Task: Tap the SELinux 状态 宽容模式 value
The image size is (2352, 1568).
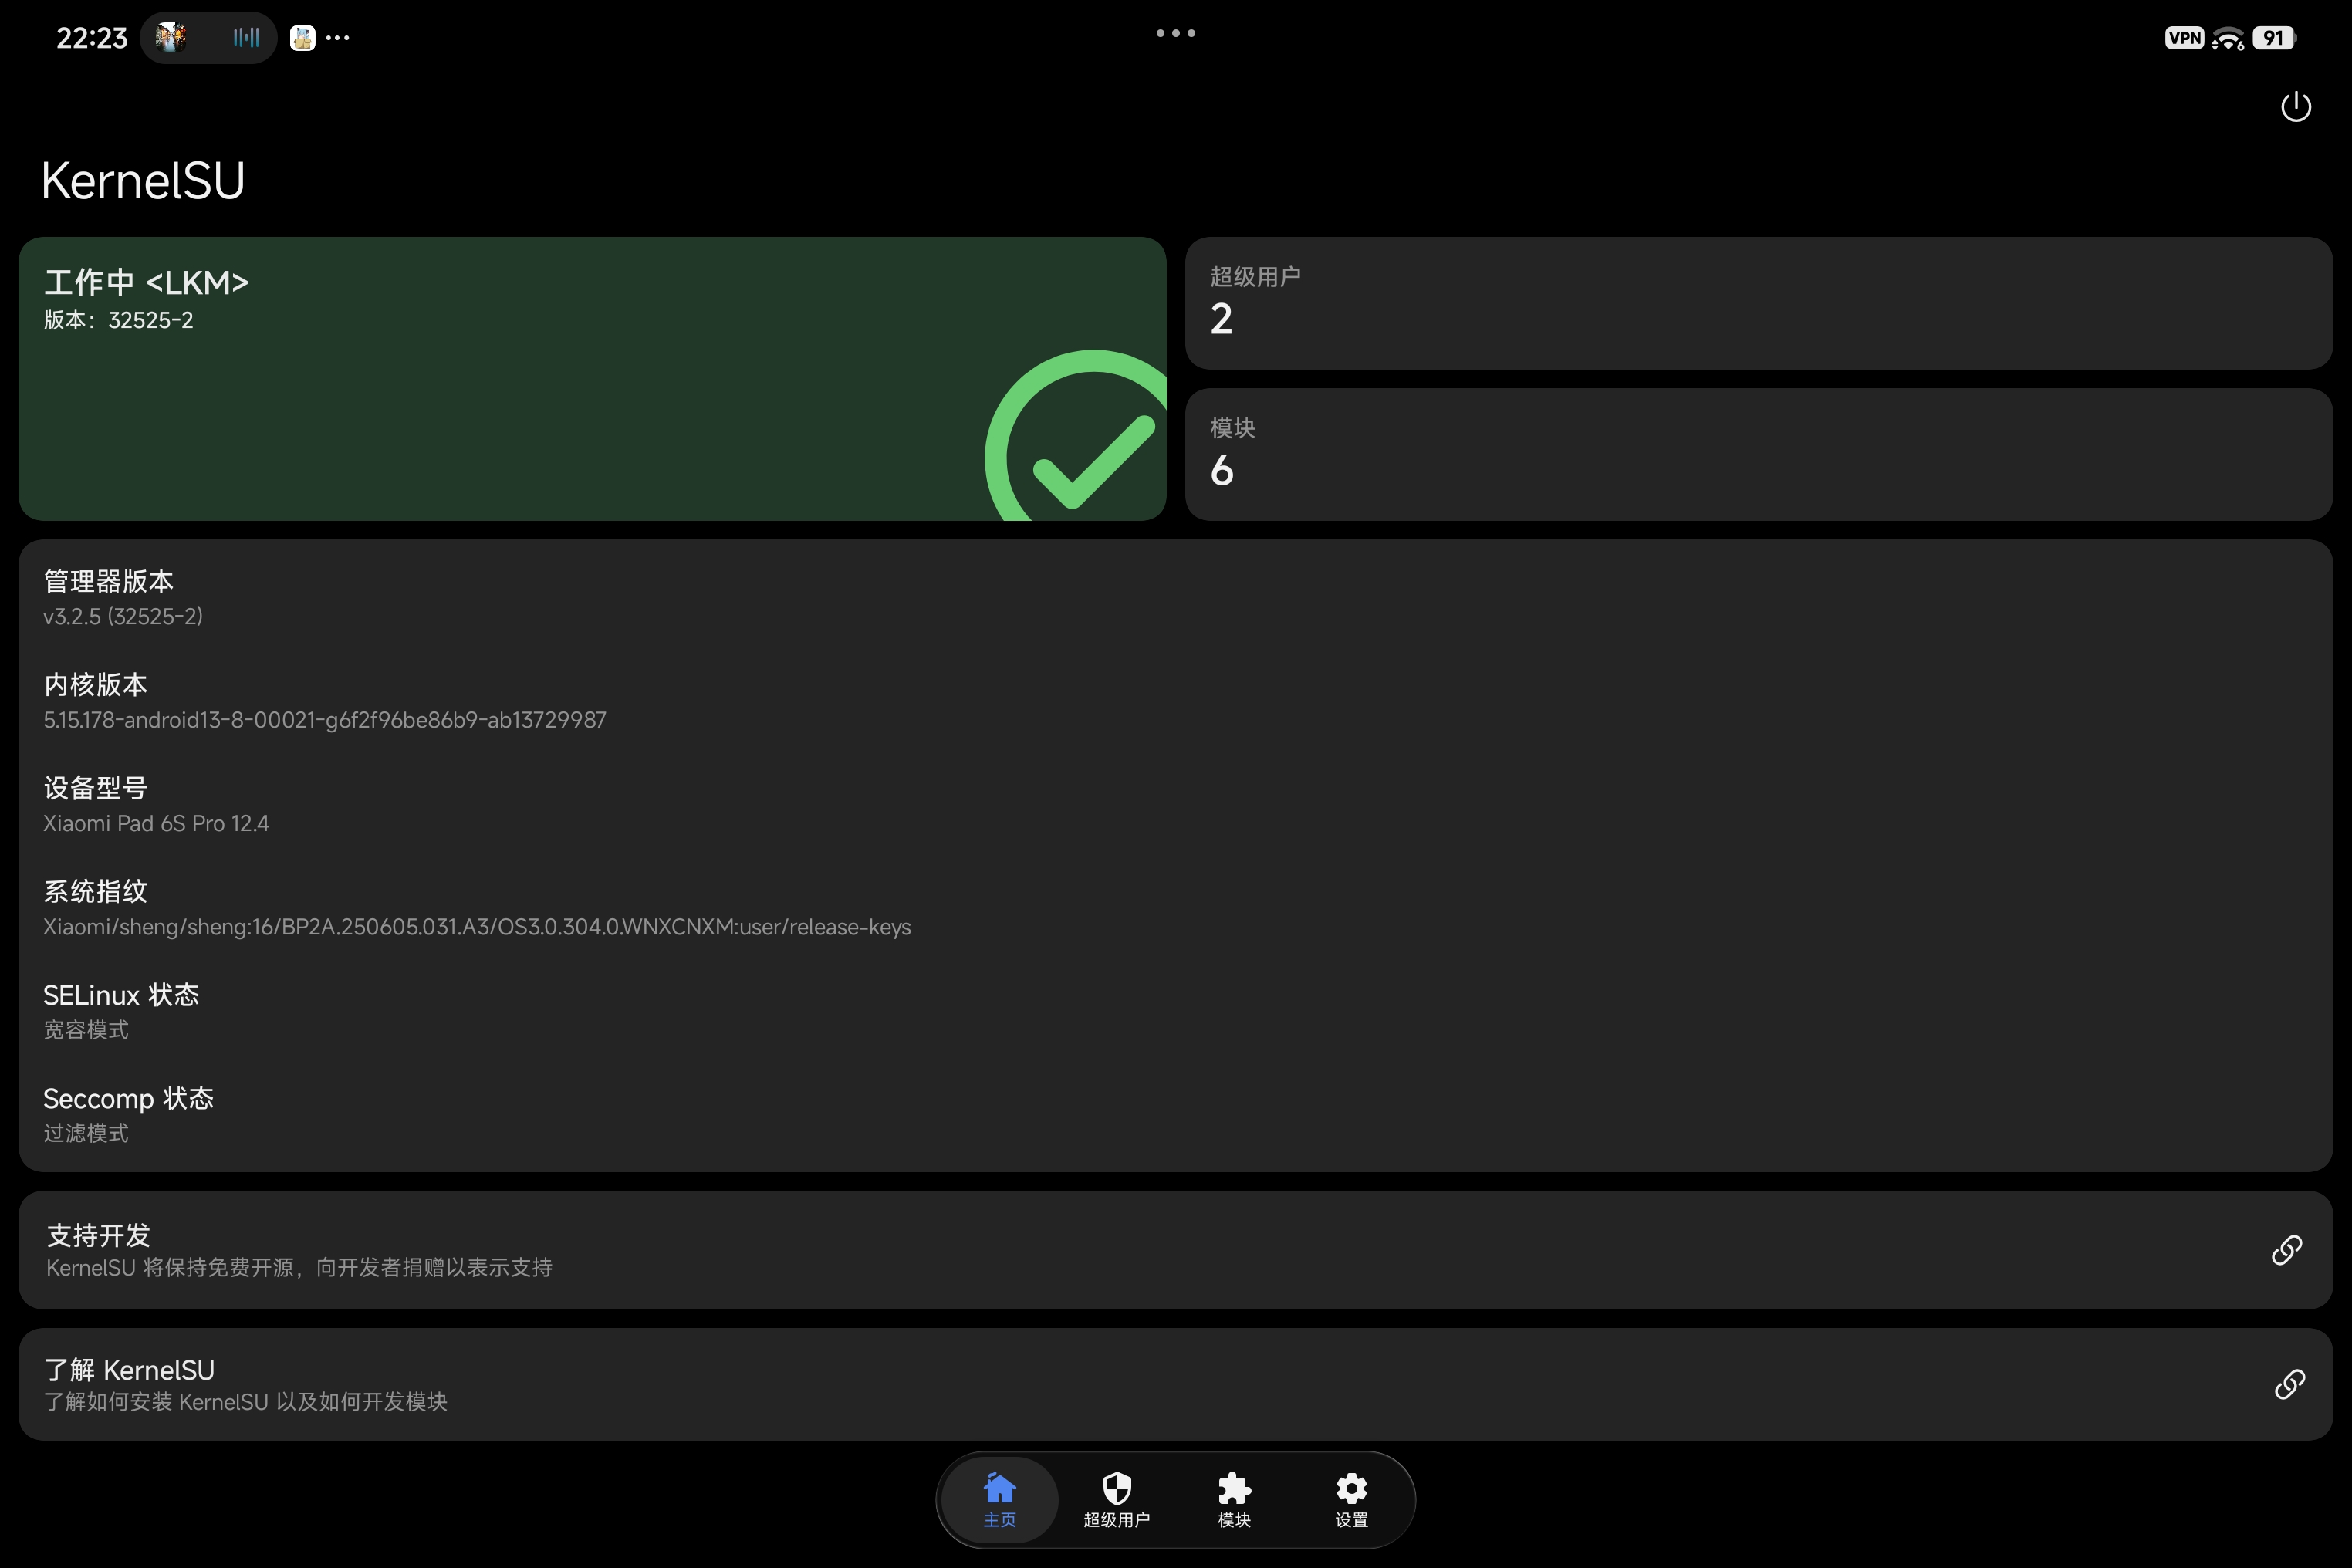Action: 86,1030
